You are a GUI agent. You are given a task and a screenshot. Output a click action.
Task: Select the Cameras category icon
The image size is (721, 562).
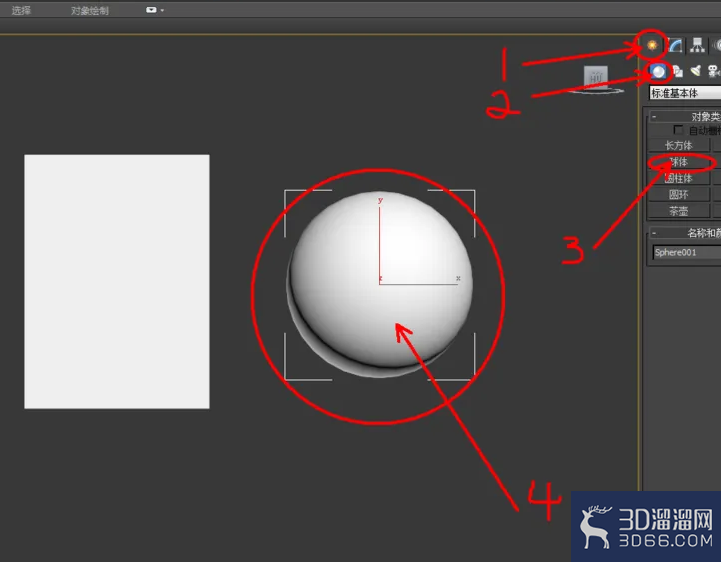pos(714,71)
